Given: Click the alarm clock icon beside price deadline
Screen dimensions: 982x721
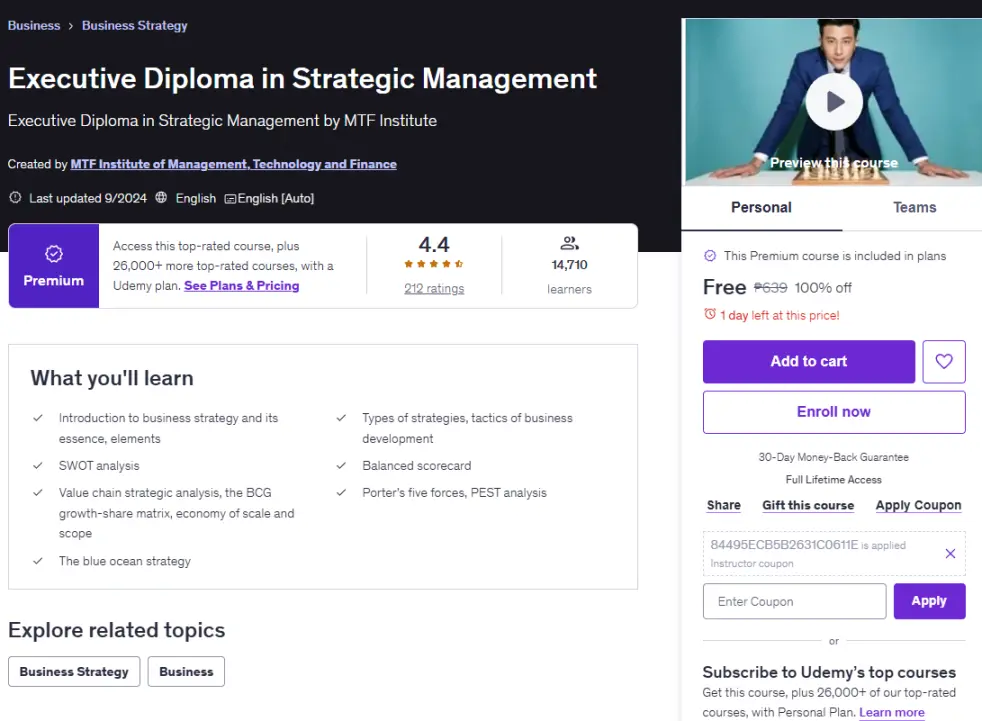Looking at the screenshot, I should tap(710, 314).
